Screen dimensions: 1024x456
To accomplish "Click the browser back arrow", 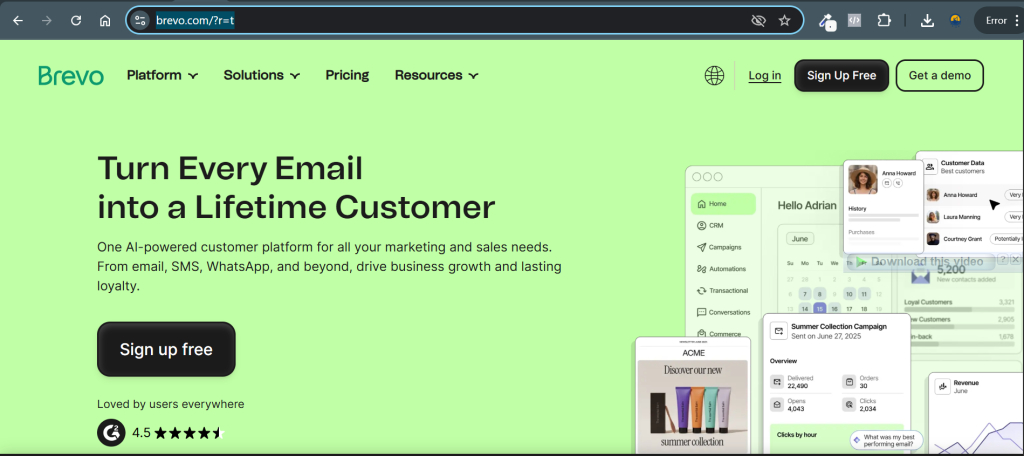I will 18,20.
